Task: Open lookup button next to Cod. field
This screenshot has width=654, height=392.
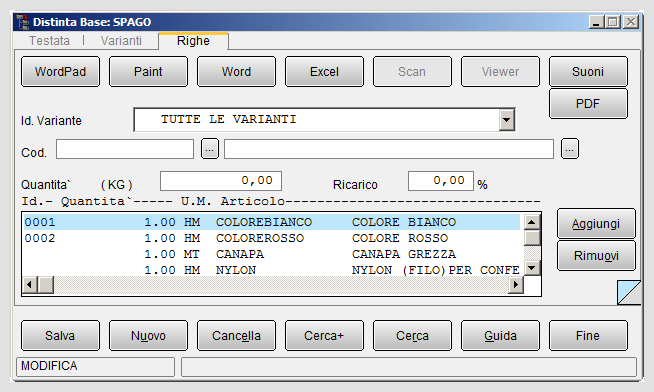Action: (210, 149)
